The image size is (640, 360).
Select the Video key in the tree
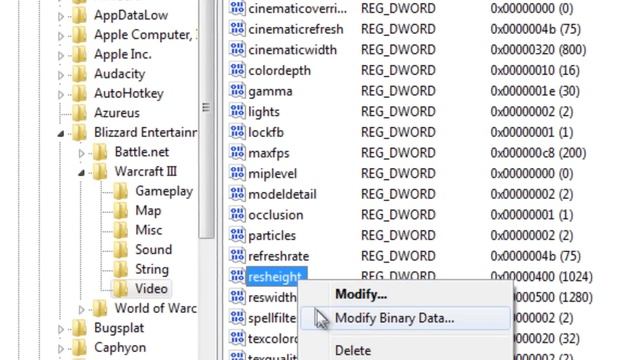[x=151, y=289]
